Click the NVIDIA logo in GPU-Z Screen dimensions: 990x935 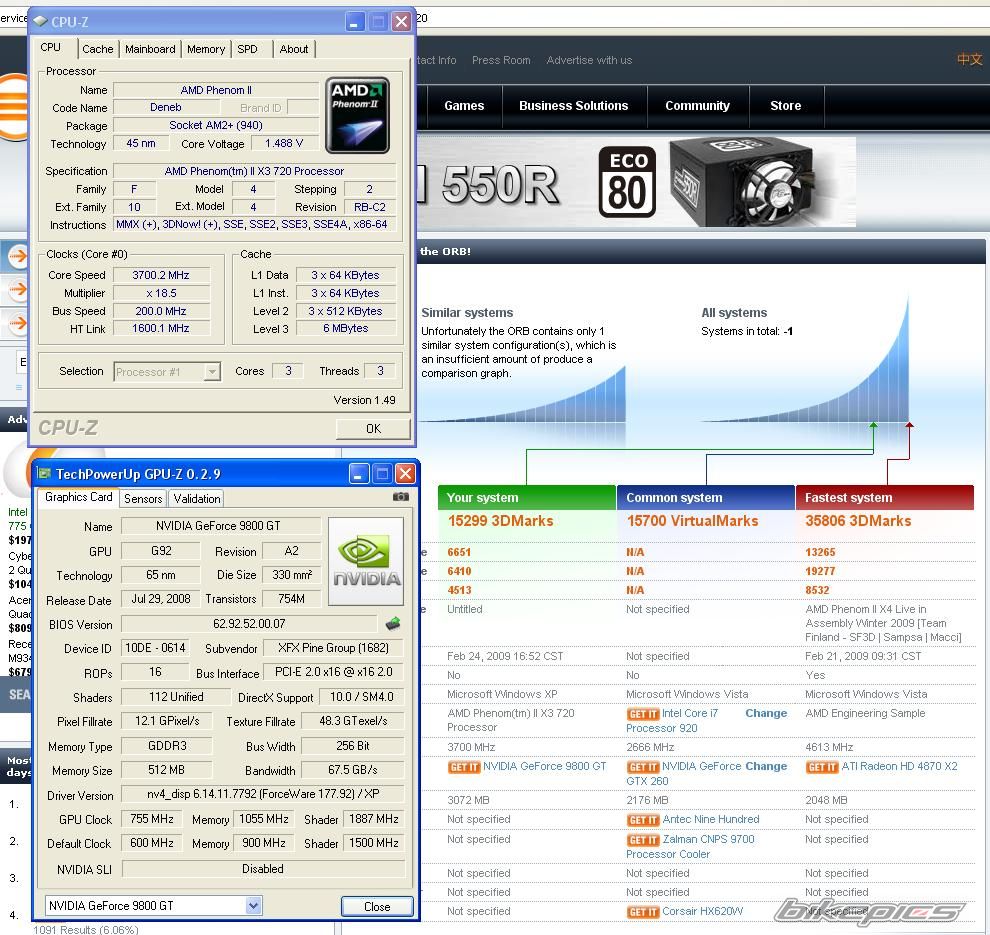click(366, 561)
